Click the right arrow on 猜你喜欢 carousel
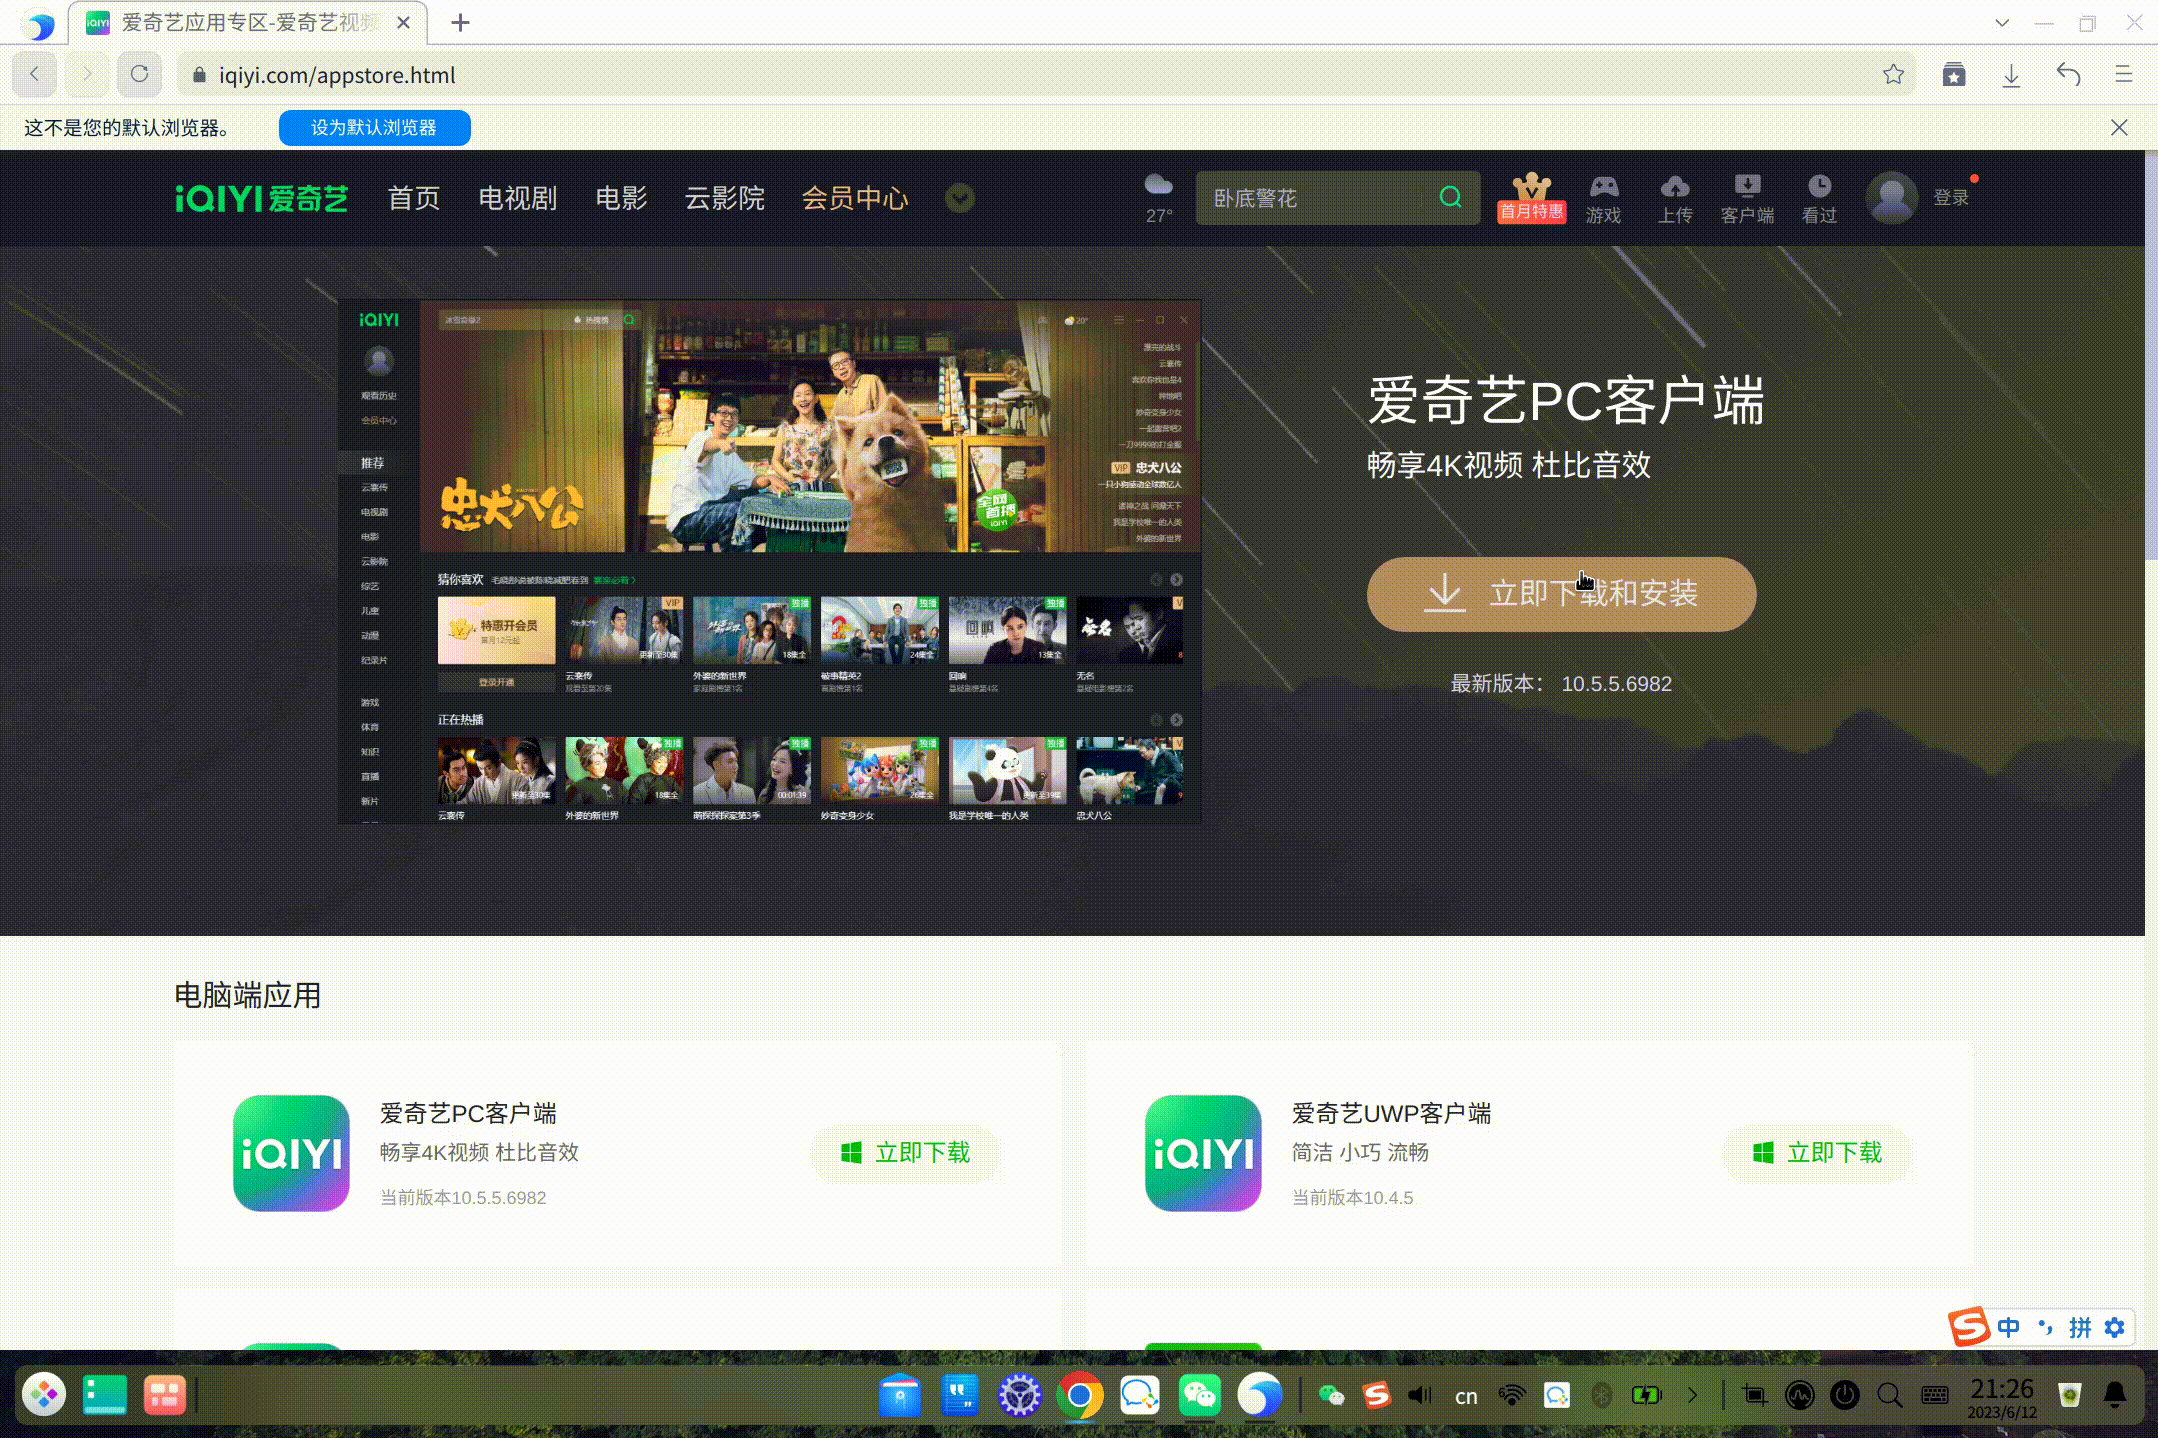Screen dimensions: 2158x1438 tap(1176, 579)
